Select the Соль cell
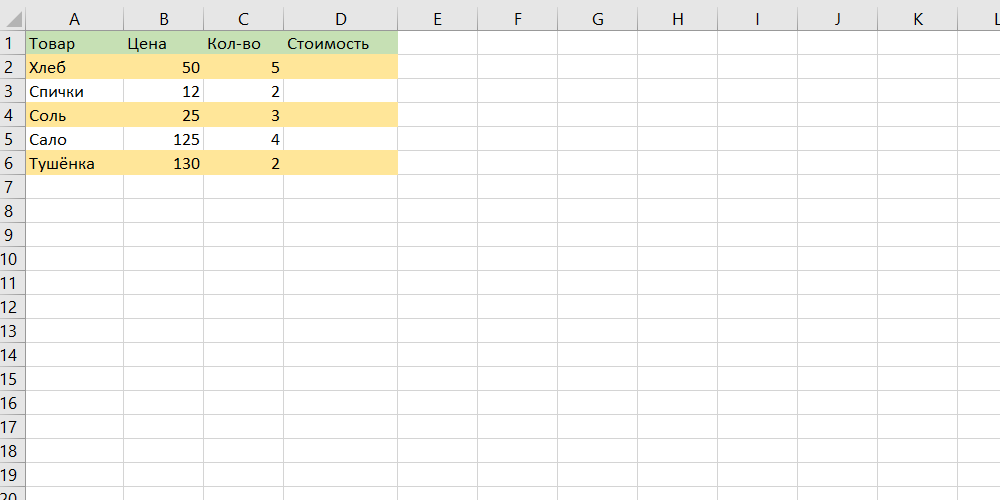The image size is (1000, 500). coord(75,115)
